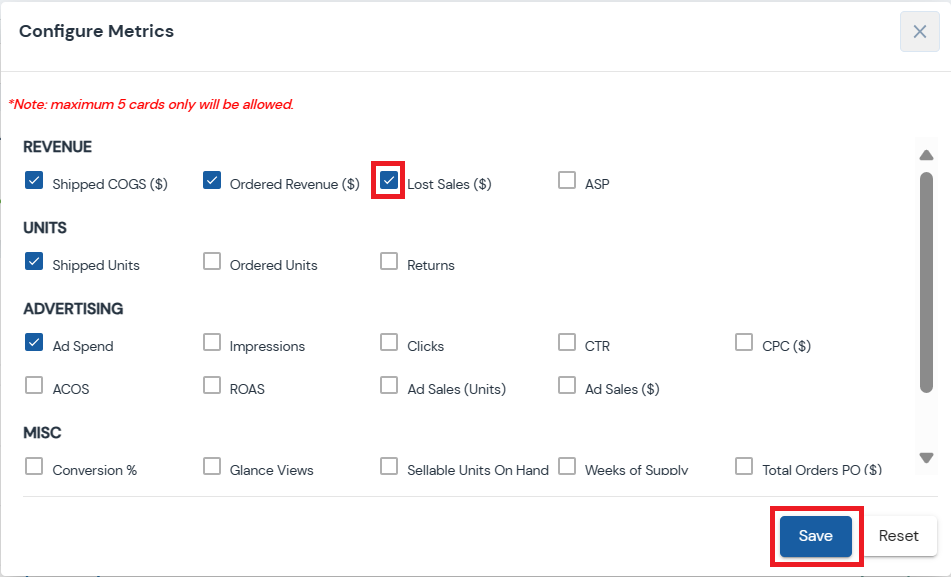Enable the Impressions checkbox
Screen dimensions: 951x577
[x=212, y=343]
